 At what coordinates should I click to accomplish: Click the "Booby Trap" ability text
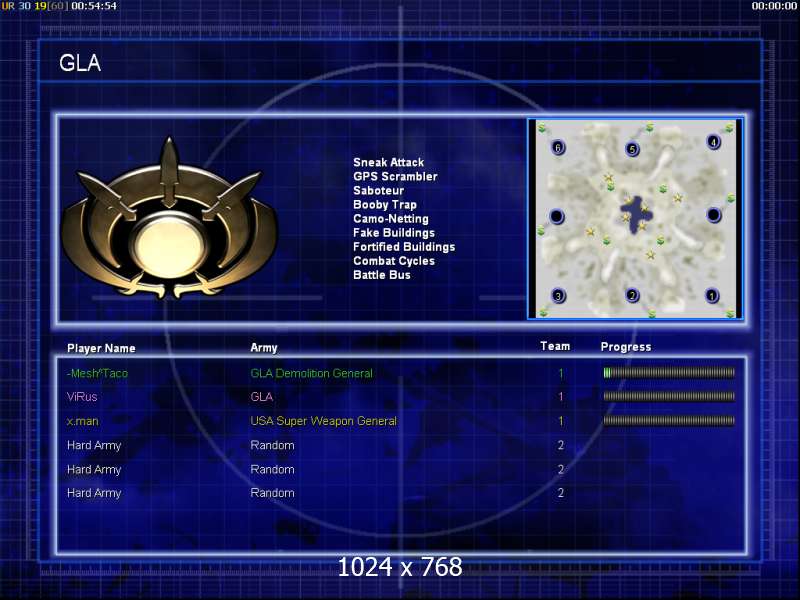(385, 205)
